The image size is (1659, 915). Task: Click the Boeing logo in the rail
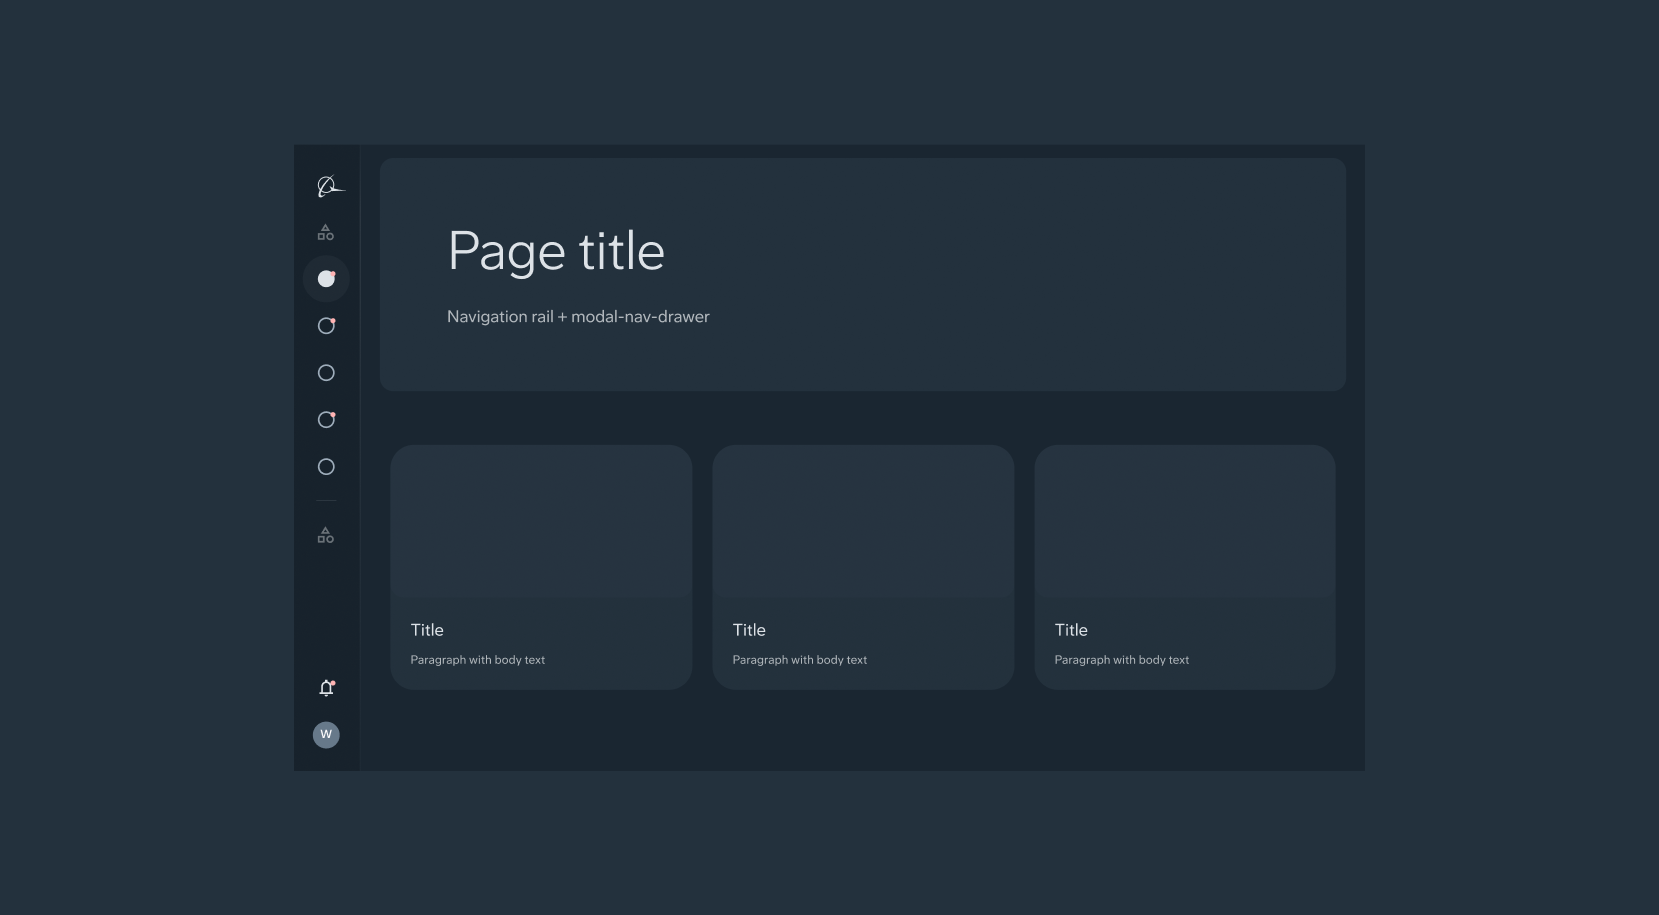[x=329, y=187]
